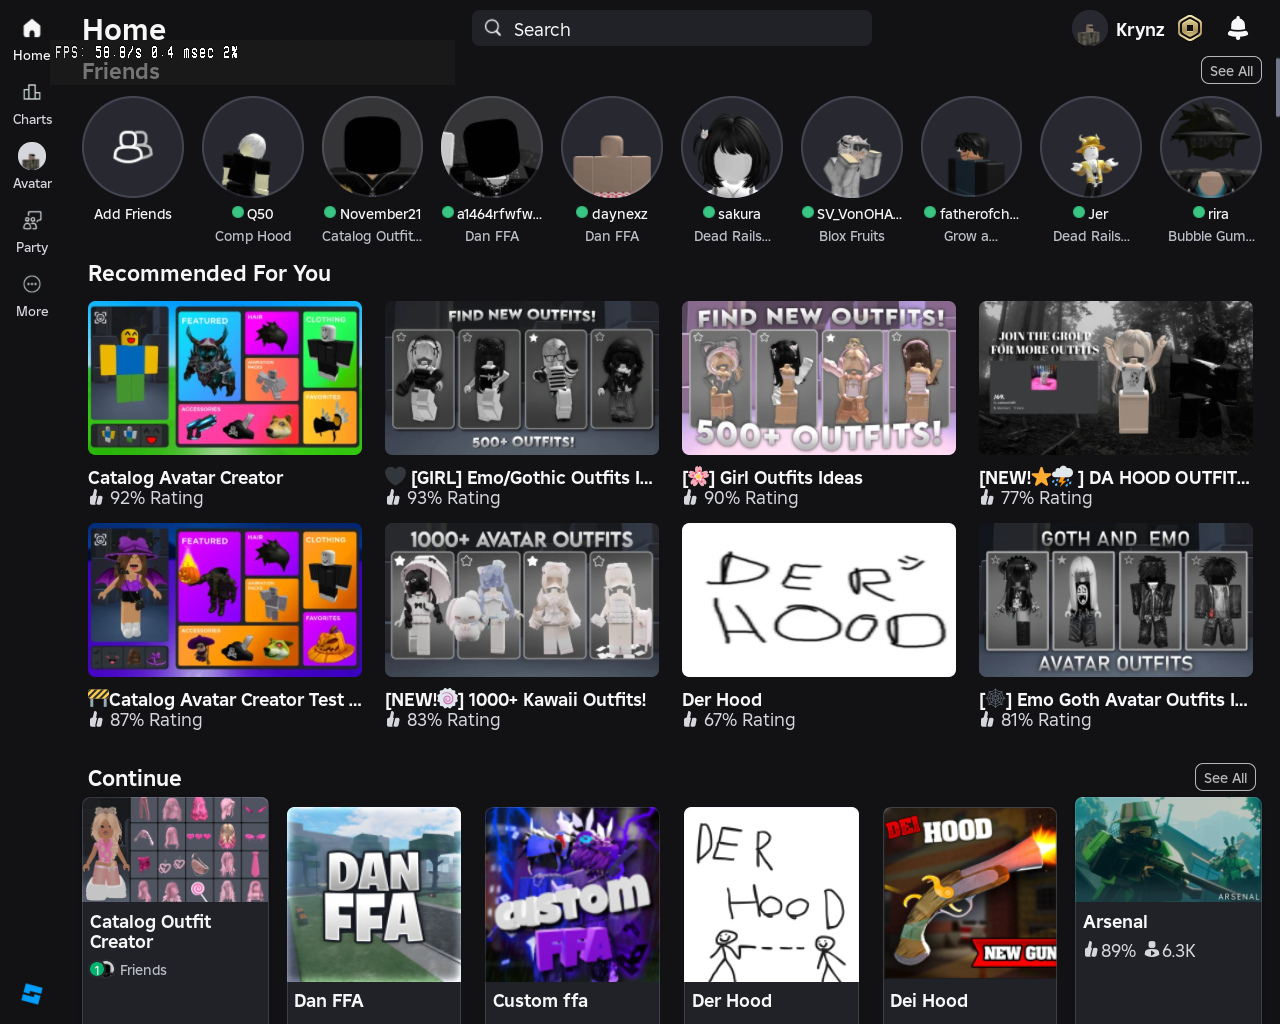Screen dimensions: 1280x1024
Task: Open DA HOOD OUTFIT game thumbnail
Action: (x=1116, y=378)
